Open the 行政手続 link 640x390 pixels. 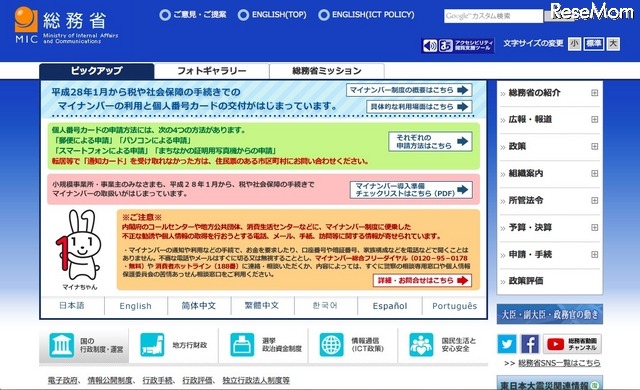click(157, 381)
